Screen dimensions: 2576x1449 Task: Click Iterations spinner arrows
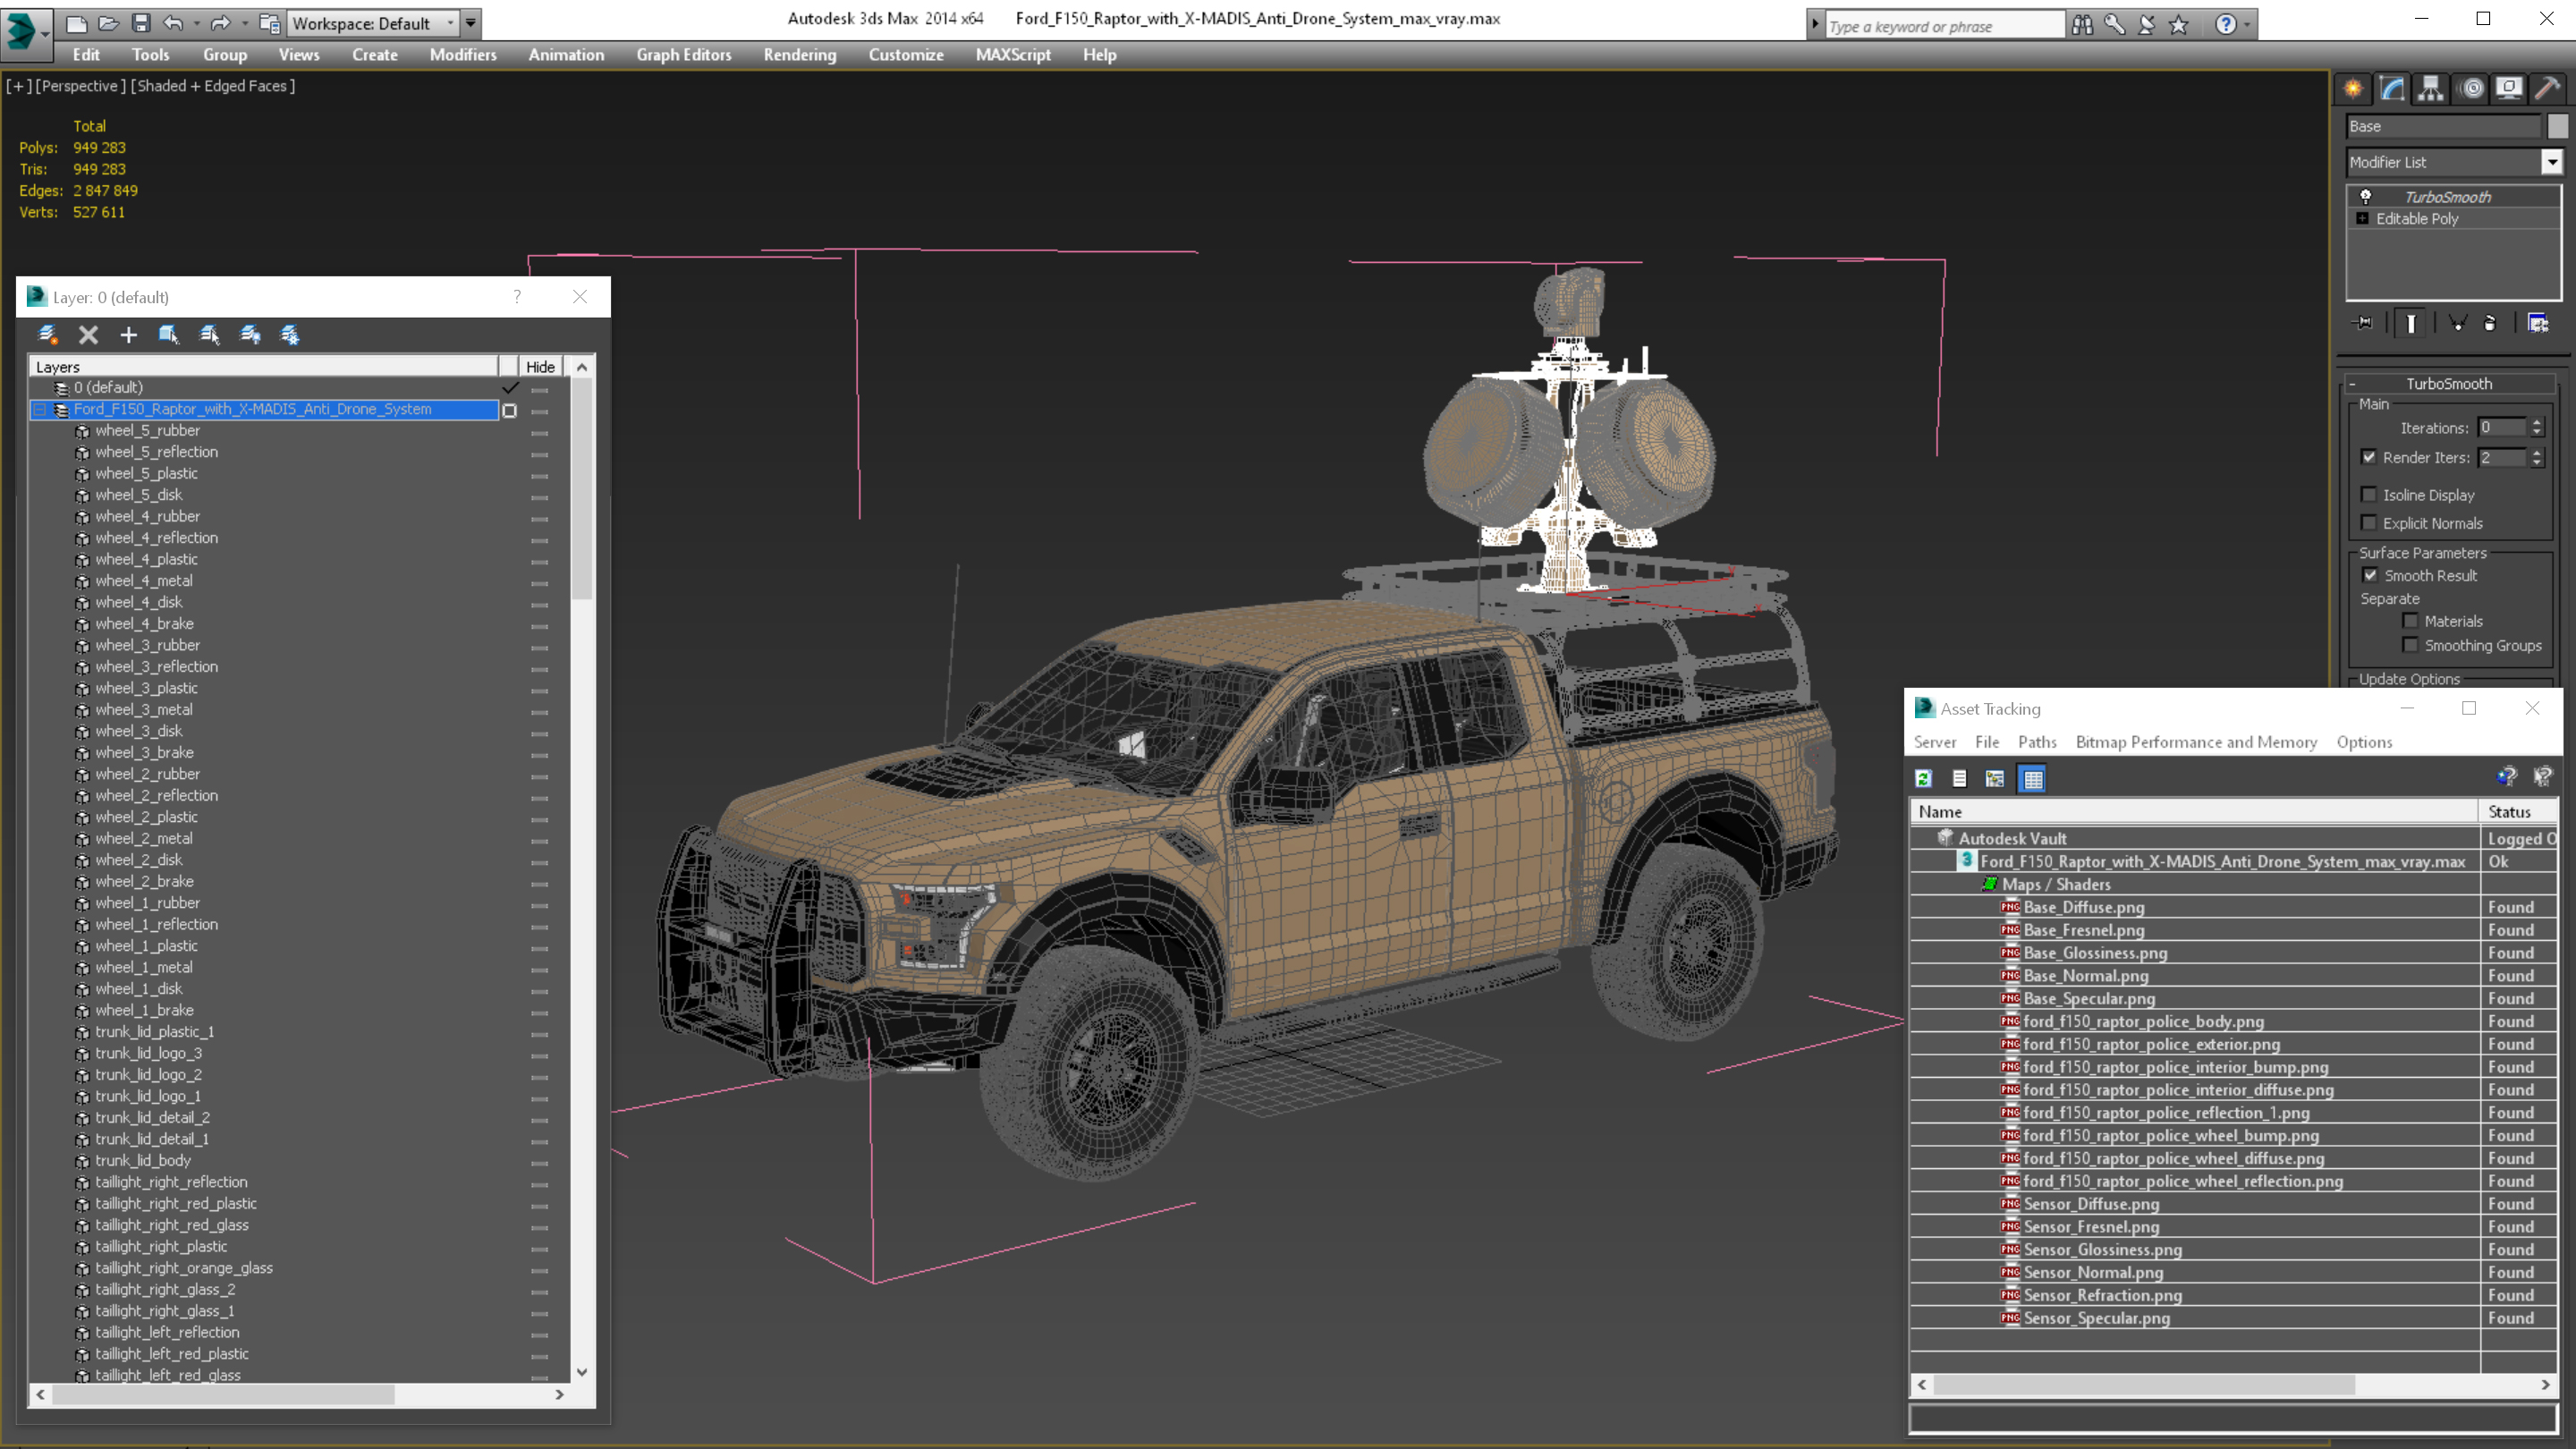(x=2537, y=427)
